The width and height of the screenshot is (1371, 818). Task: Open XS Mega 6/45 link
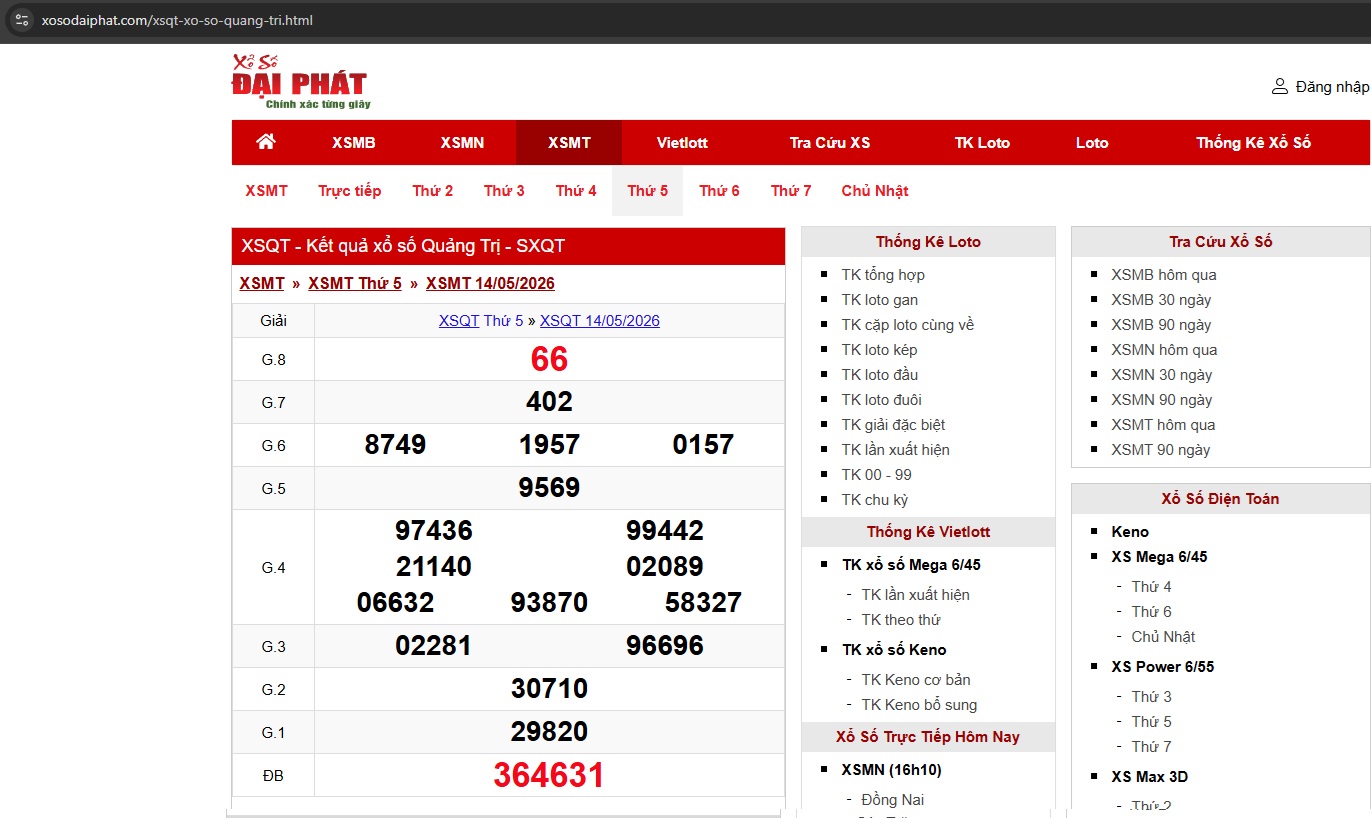[x=1159, y=557]
